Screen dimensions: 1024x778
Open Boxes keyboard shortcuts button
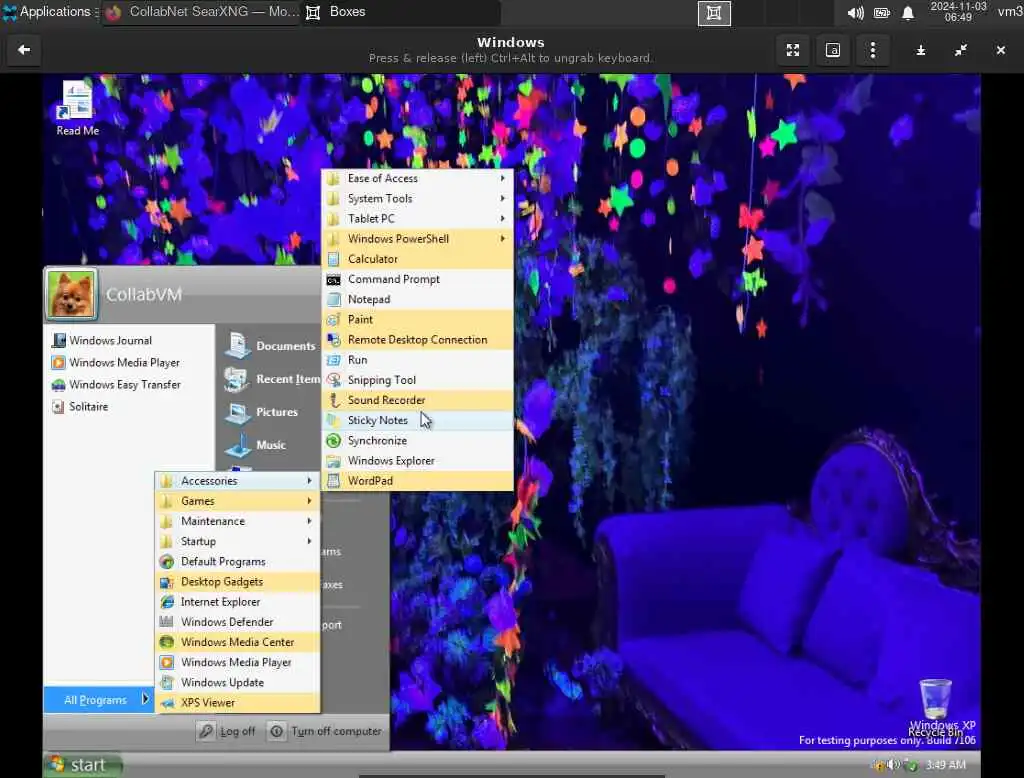(x=833, y=50)
